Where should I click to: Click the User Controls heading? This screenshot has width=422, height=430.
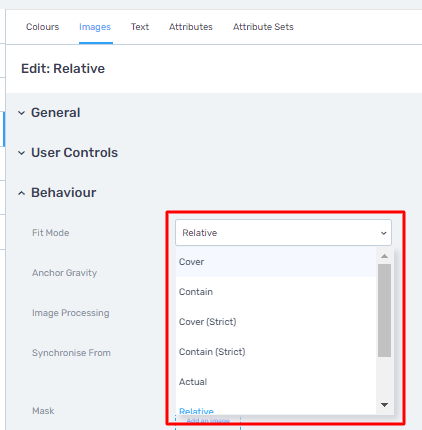coord(74,153)
